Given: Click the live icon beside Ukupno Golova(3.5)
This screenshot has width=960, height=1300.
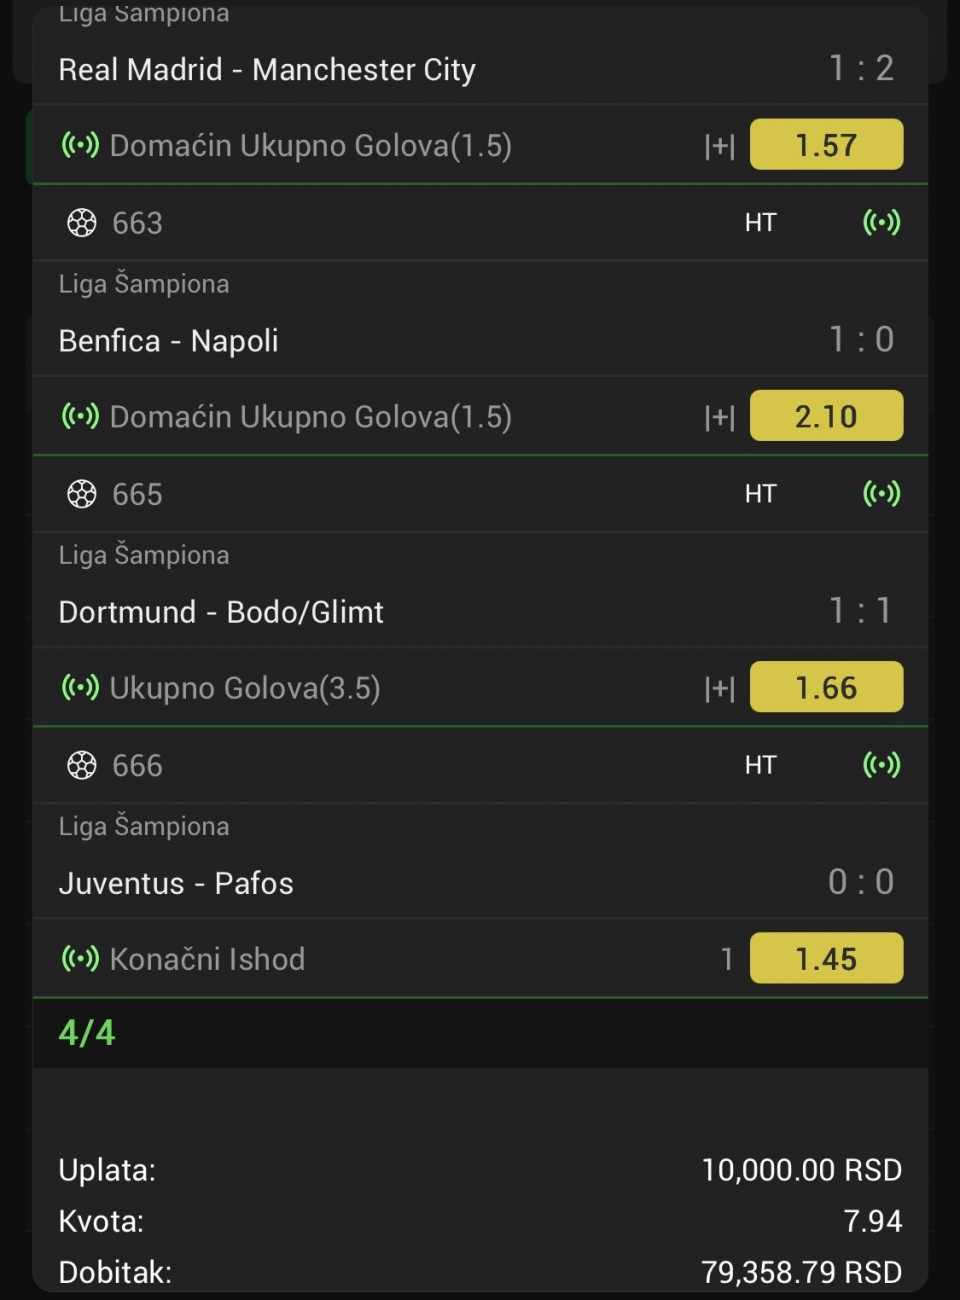Looking at the screenshot, I should pyautogui.click(x=80, y=688).
